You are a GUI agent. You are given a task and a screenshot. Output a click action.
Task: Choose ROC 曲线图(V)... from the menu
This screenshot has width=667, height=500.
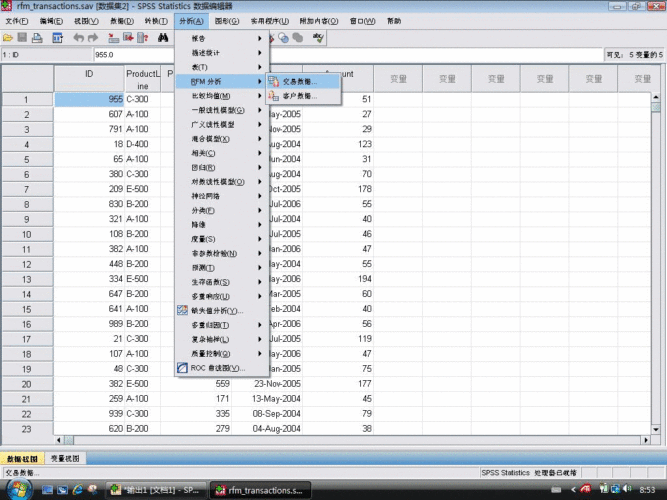pyautogui.click(x=222, y=368)
